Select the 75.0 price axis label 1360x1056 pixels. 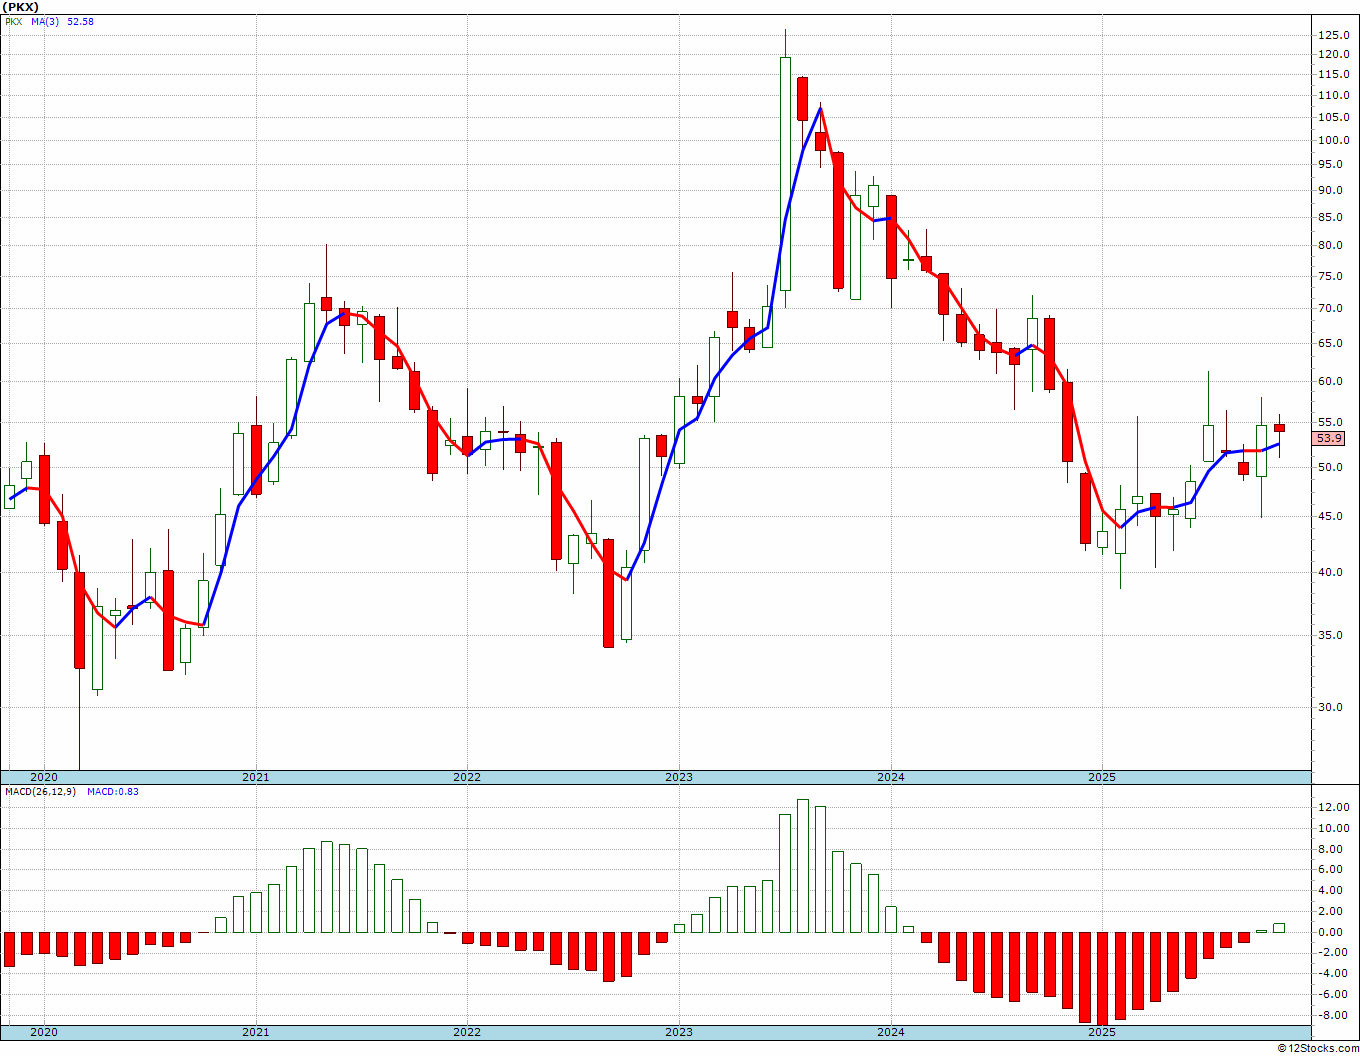coord(1330,276)
